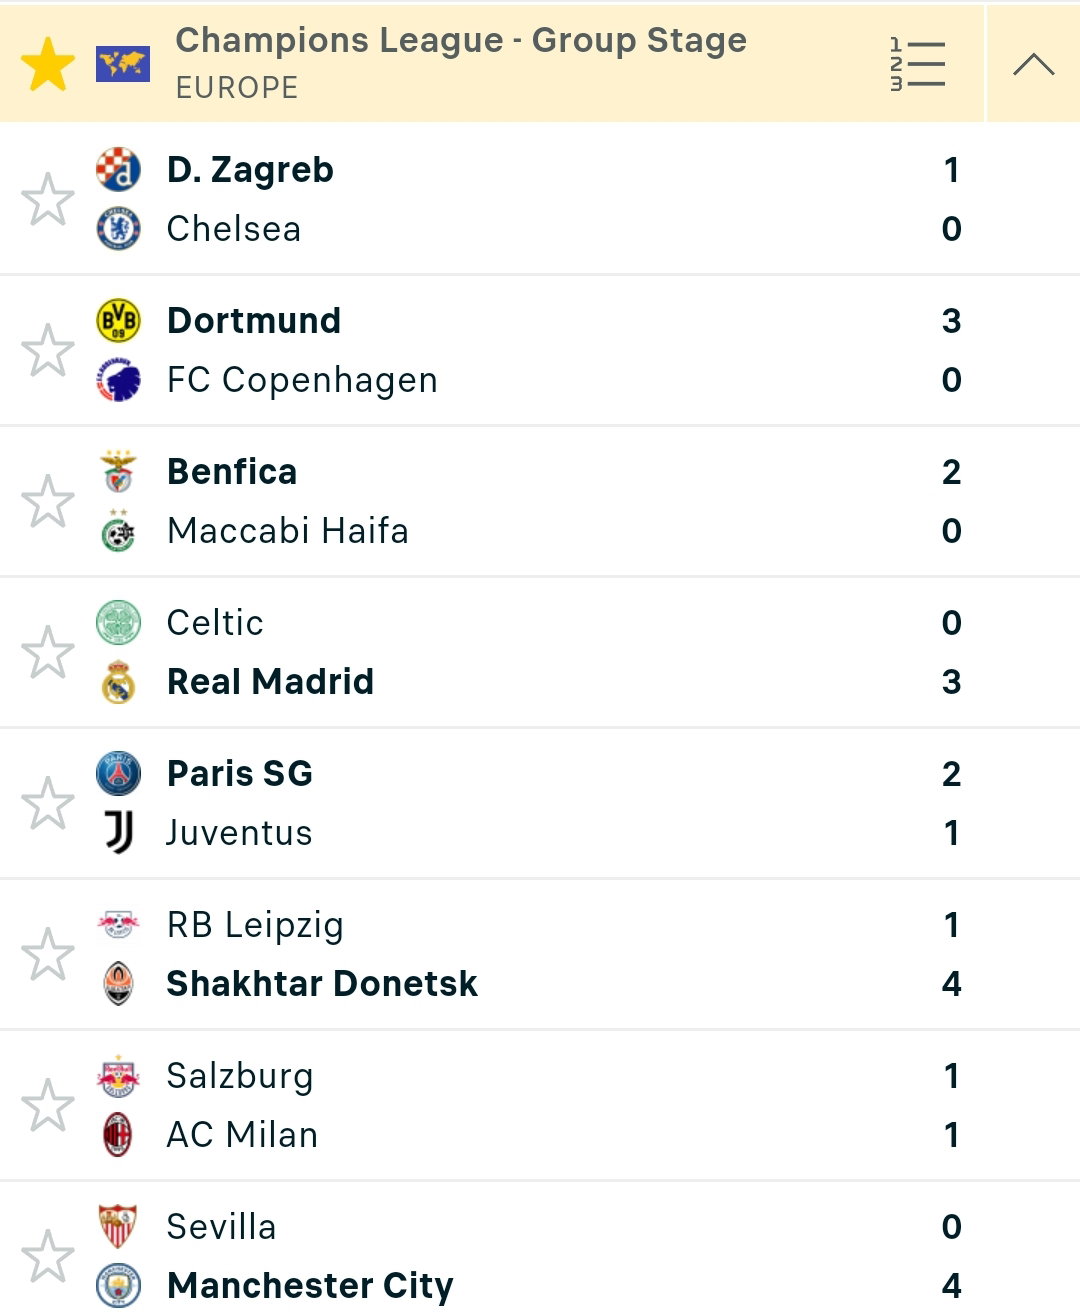
Task: Open Shakhtar Donetsk team name link
Action: (x=322, y=984)
